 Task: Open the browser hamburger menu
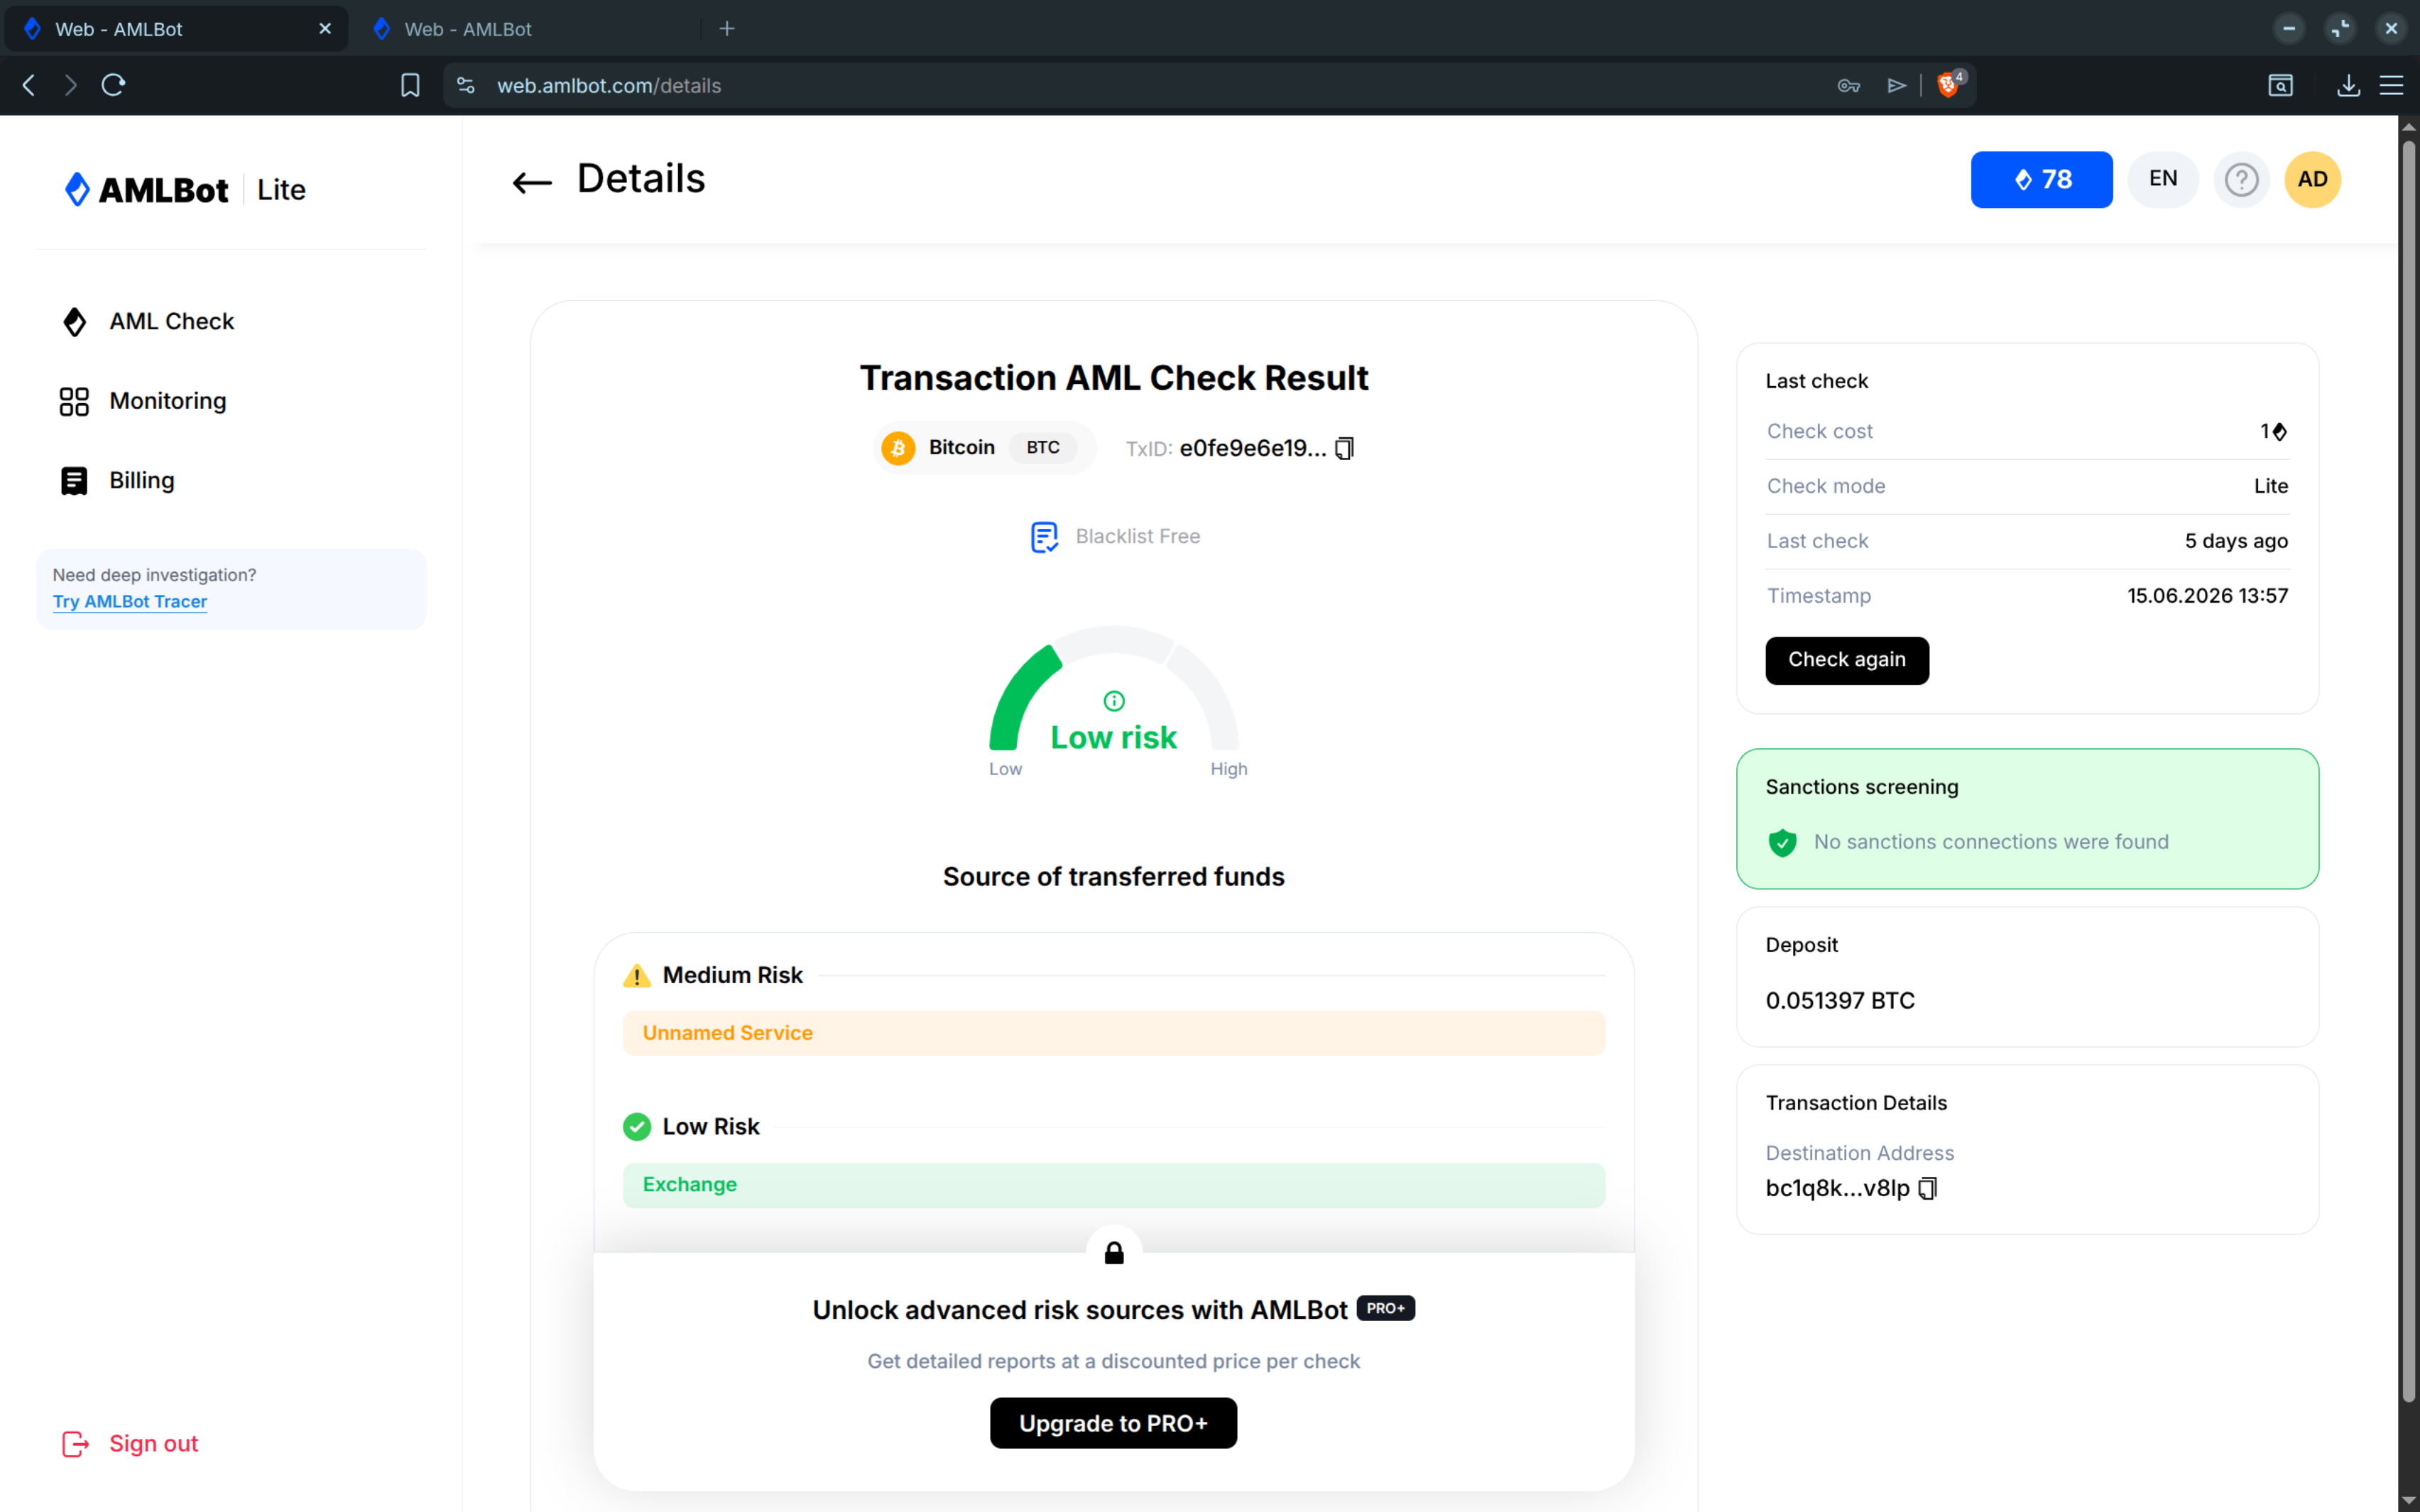(2391, 86)
